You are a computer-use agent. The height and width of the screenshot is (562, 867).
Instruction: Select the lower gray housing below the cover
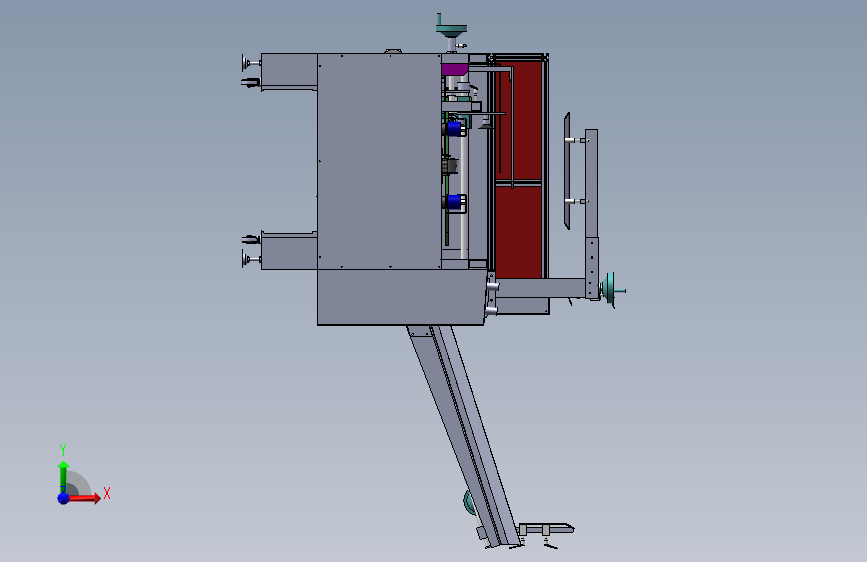[x=401, y=297]
